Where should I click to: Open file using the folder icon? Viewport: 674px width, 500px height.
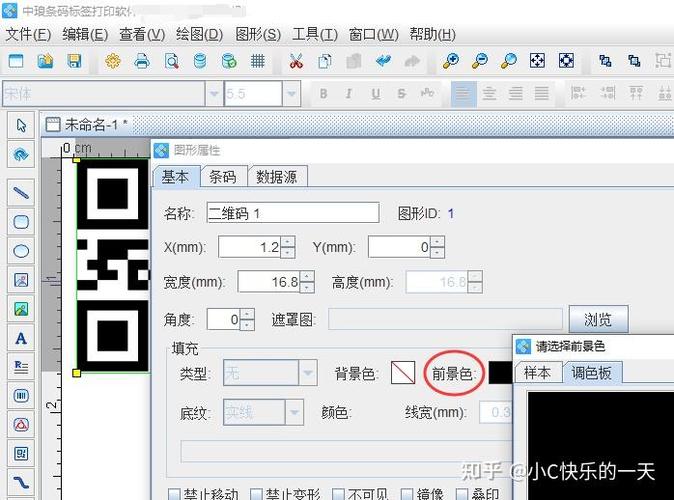pyautogui.click(x=45, y=61)
